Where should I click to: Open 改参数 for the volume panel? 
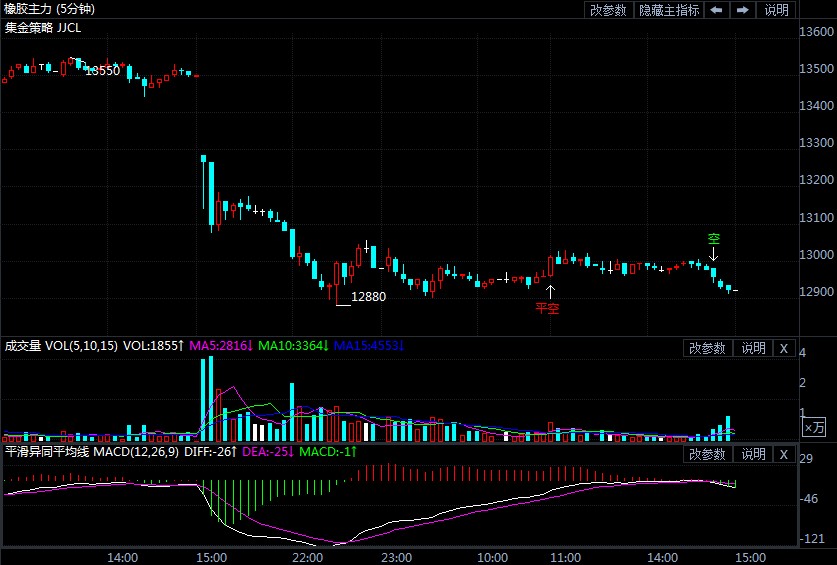click(708, 348)
